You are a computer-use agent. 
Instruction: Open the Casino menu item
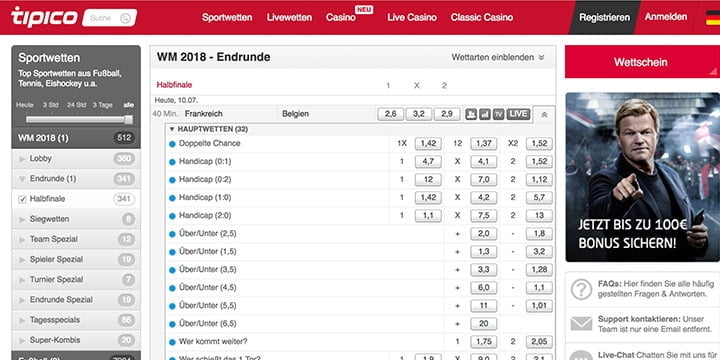pos(341,17)
